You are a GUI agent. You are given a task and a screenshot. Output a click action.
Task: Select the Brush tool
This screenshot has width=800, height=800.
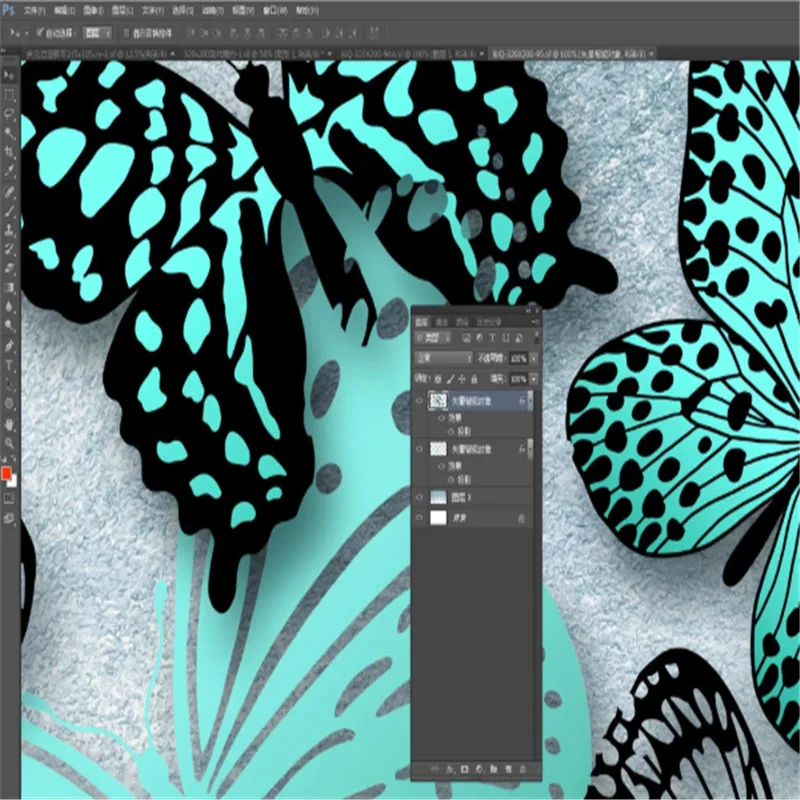[x=9, y=211]
